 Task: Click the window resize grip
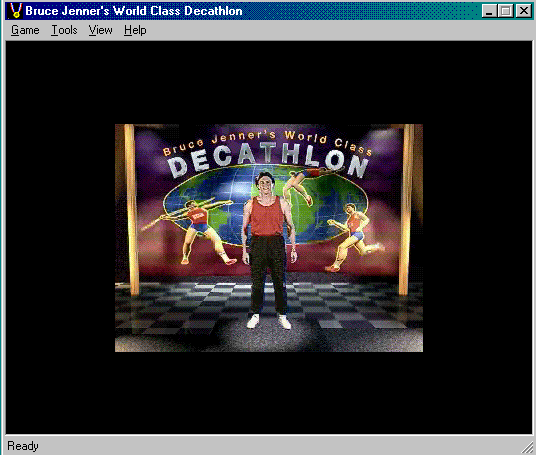(x=528, y=447)
